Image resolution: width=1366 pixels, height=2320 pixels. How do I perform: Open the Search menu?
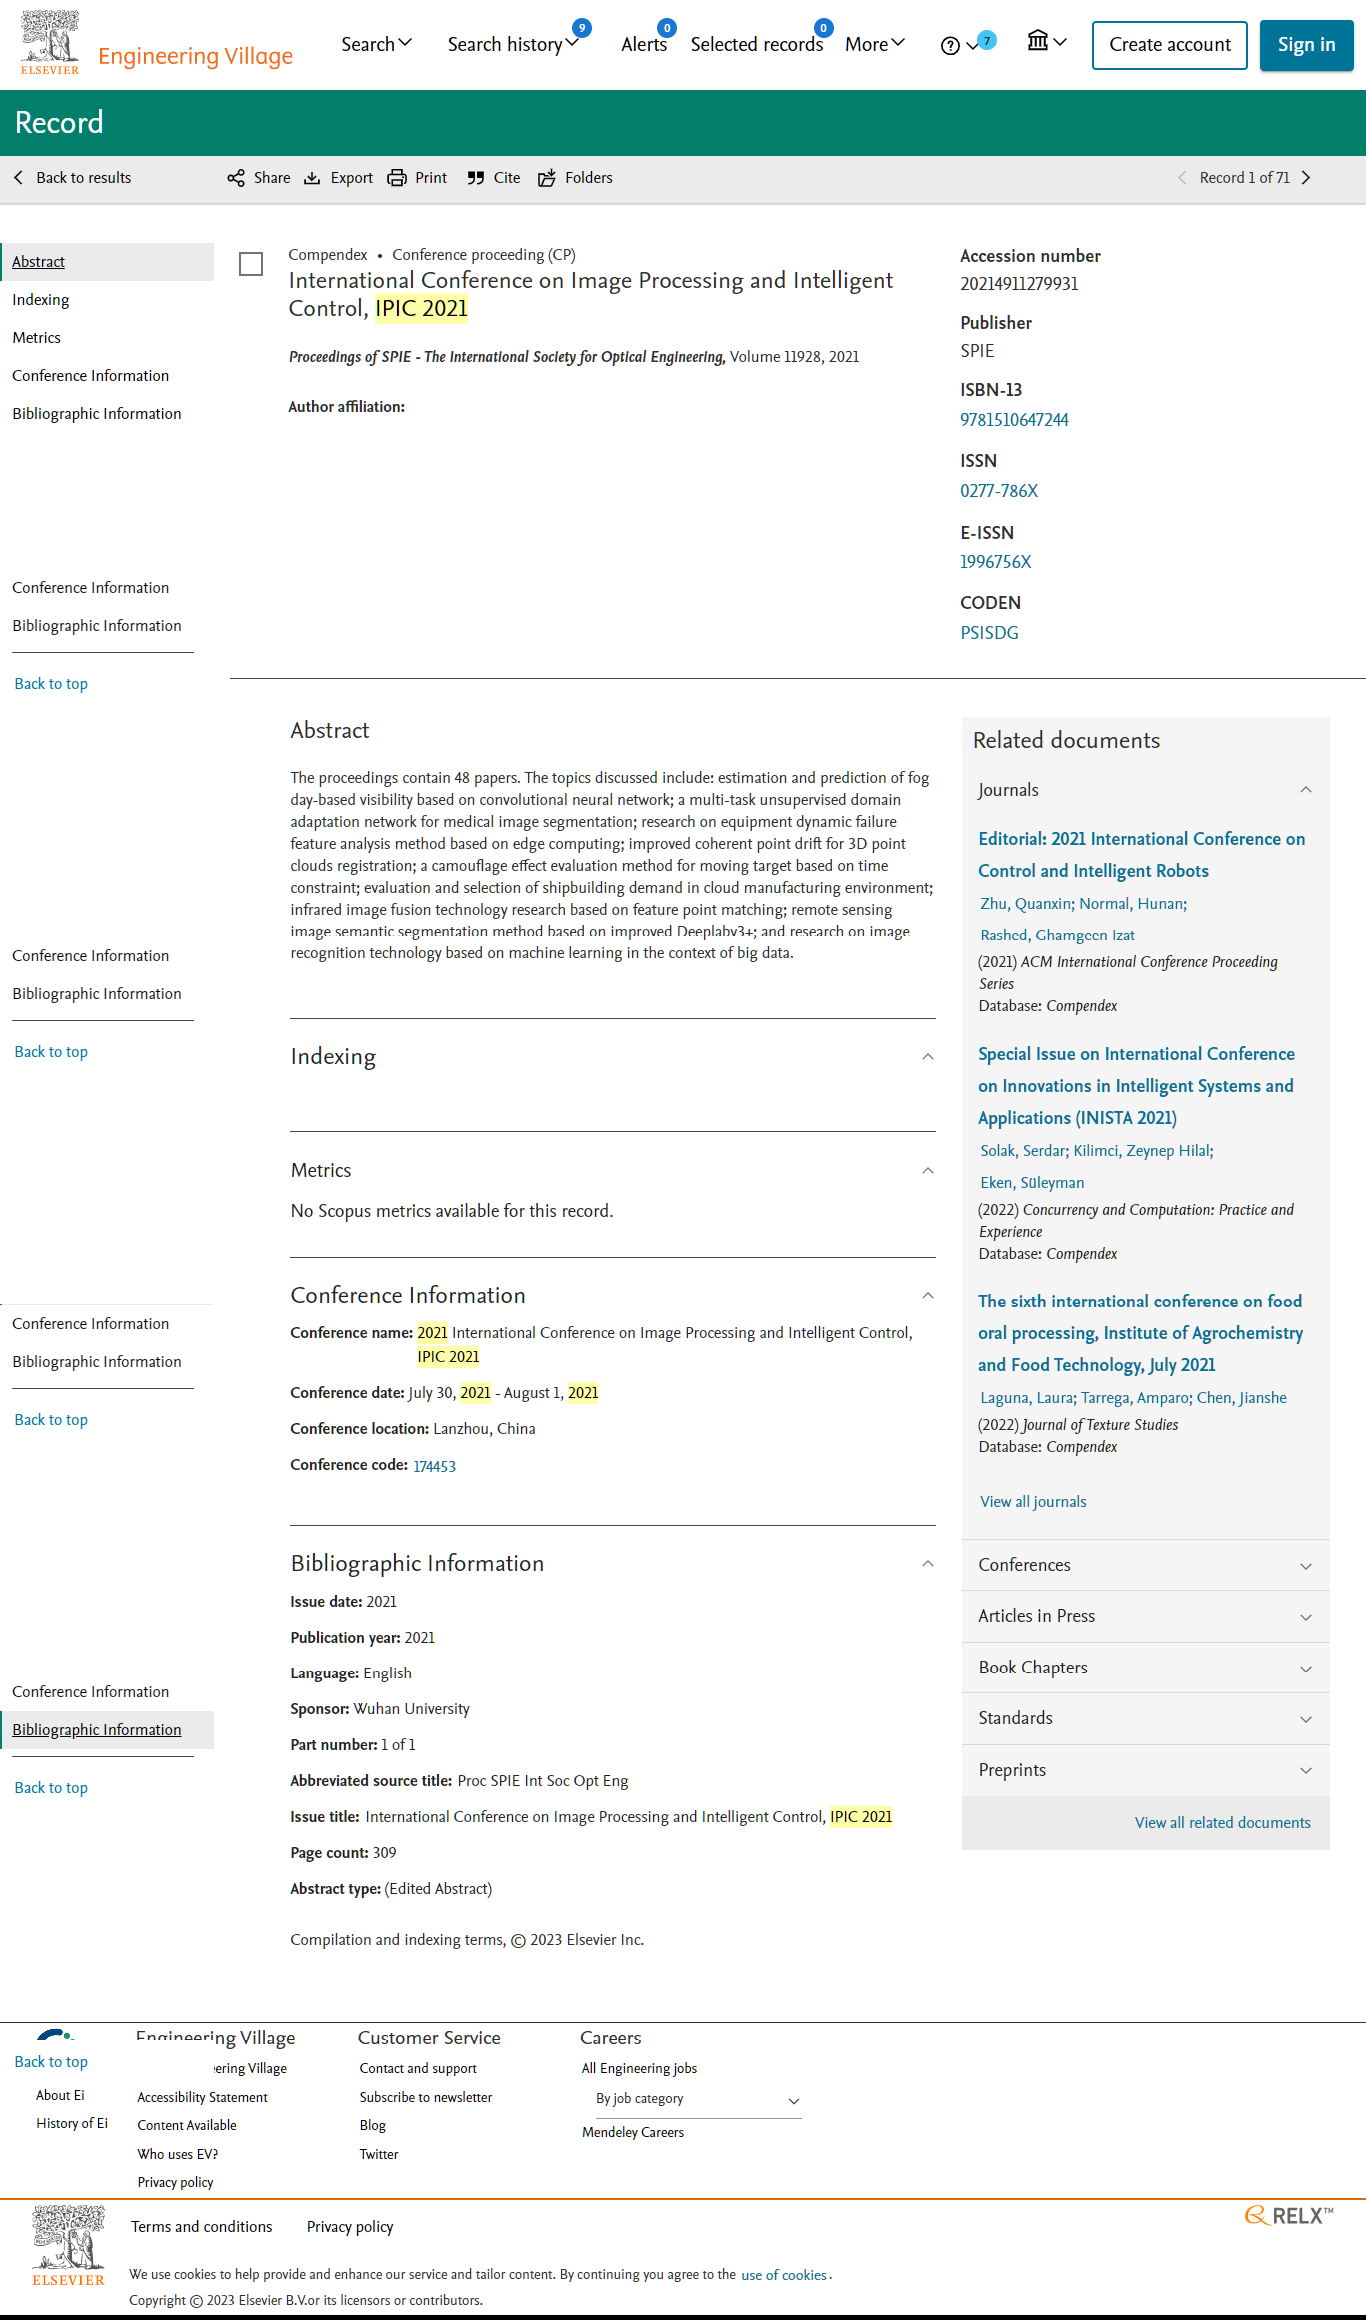pyautogui.click(x=376, y=44)
